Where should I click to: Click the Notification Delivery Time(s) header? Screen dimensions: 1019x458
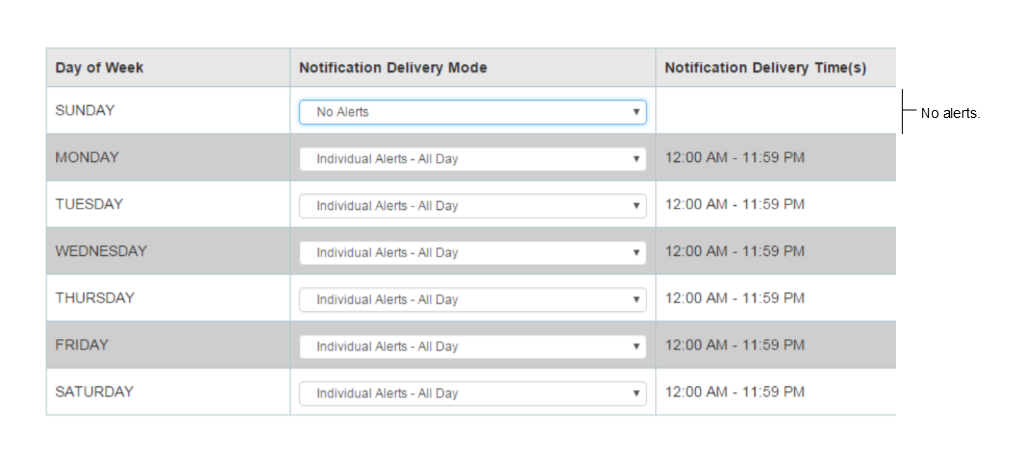pos(766,68)
